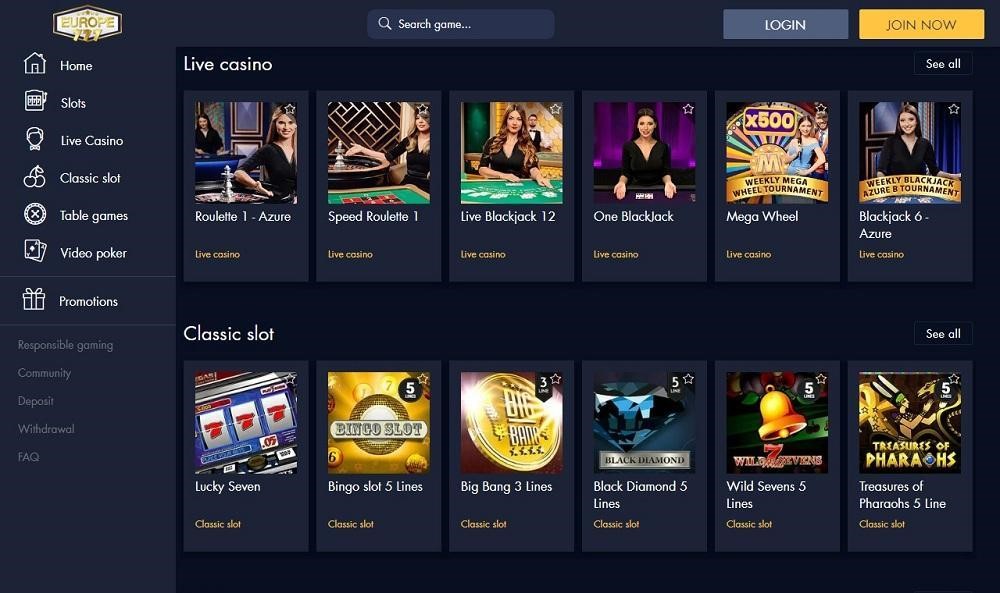Click the Europe 777 logo
The height and width of the screenshot is (593, 1000).
(x=87, y=24)
